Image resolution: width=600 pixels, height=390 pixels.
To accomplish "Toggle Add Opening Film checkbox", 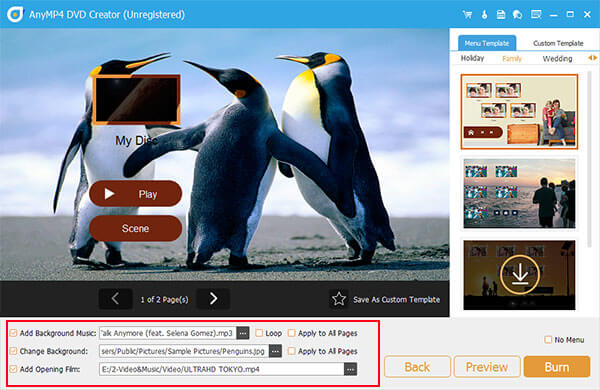I will (x=13, y=369).
